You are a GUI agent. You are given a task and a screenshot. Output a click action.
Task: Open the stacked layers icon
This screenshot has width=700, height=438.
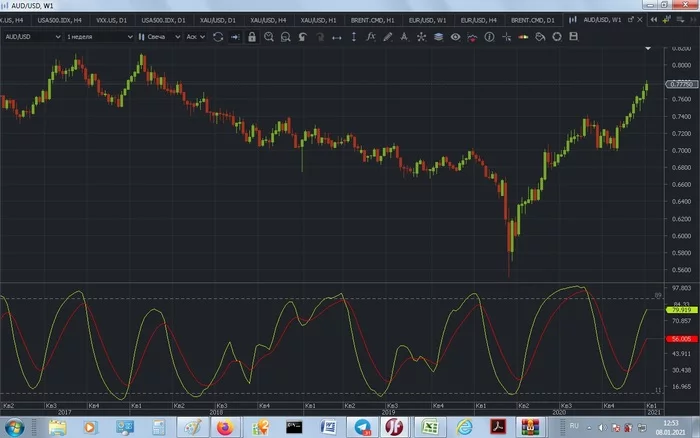pyautogui.click(x=438, y=37)
